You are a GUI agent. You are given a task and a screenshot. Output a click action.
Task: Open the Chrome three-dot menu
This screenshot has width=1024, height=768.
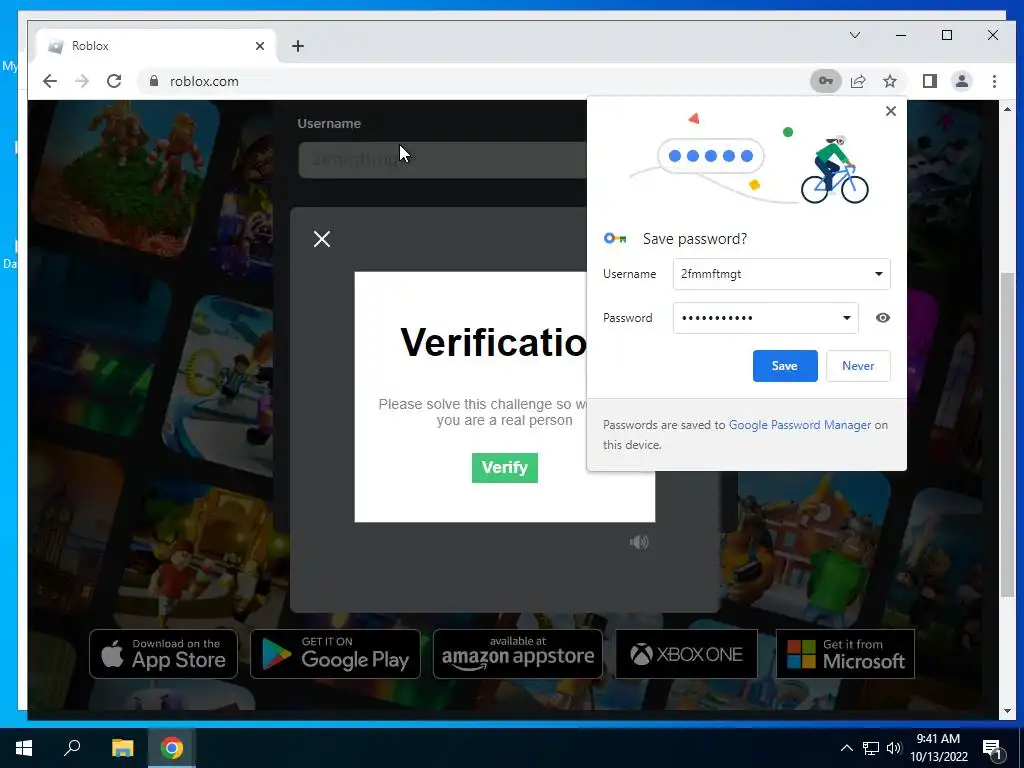[994, 81]
